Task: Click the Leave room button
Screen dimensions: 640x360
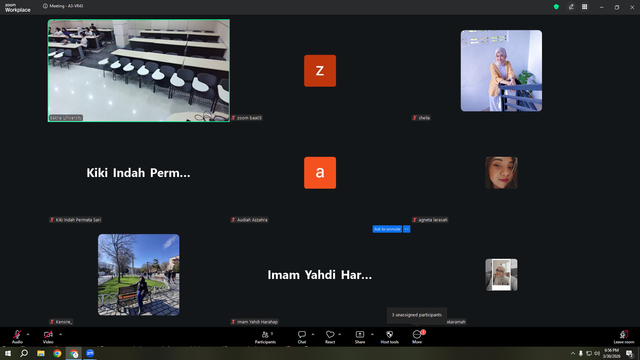Action: tap(624, 337)
